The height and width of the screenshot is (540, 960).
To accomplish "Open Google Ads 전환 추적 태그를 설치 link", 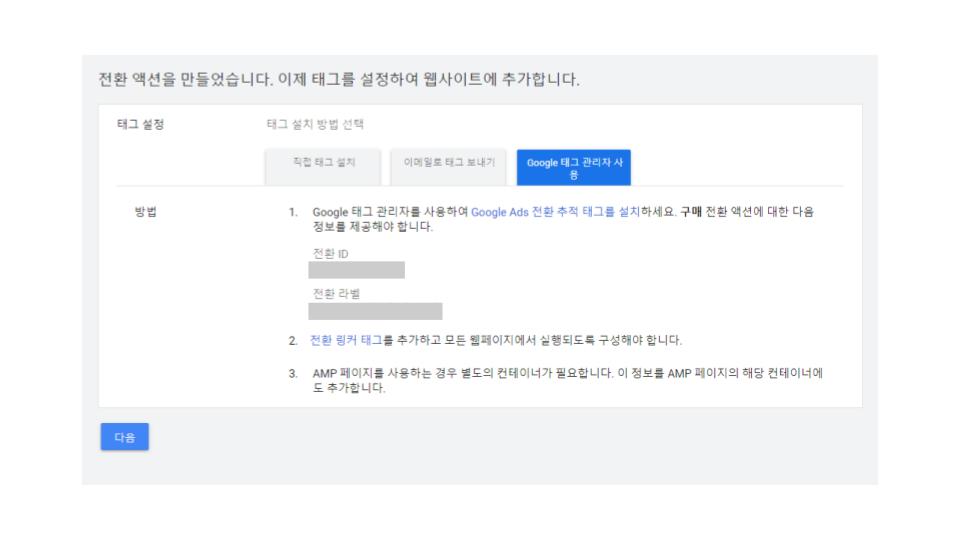I will [555, 212].
